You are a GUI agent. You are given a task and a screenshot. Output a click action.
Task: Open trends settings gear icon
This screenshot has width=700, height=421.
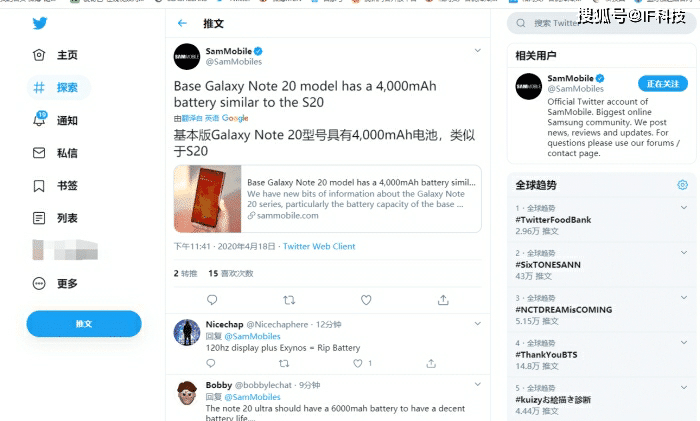(x=683, y=185)
